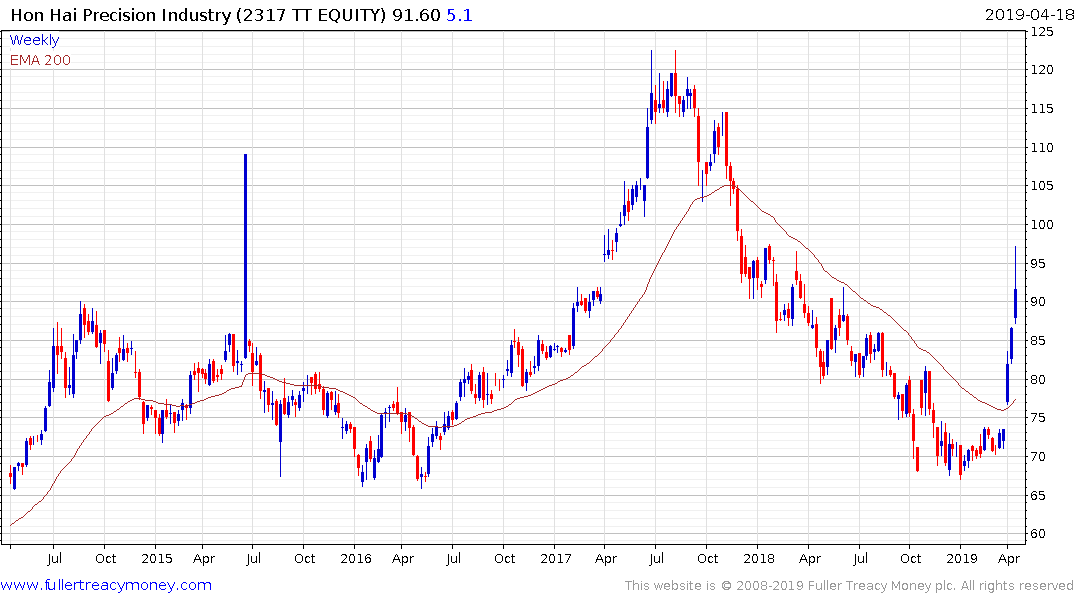This screenshot has height=600, width=1075.
Task: Click the 90 price axis label
Action: click(1039, 302)
